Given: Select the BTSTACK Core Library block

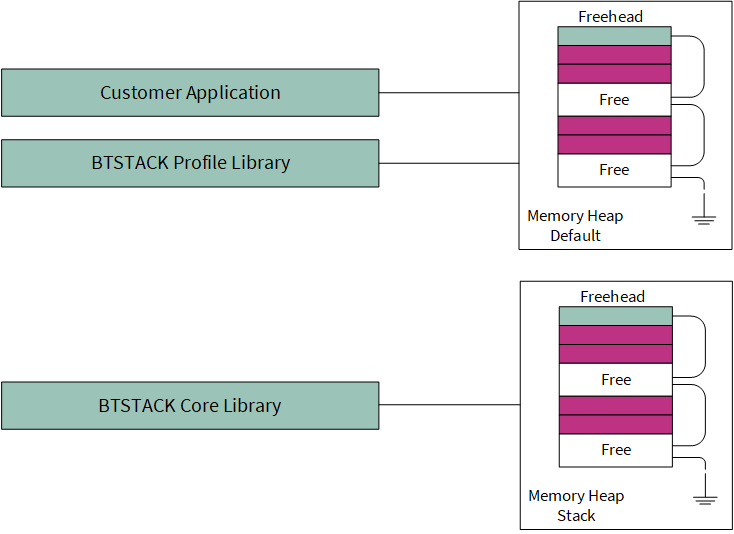Looking at the screenshot, I should (x=190, y=405).
